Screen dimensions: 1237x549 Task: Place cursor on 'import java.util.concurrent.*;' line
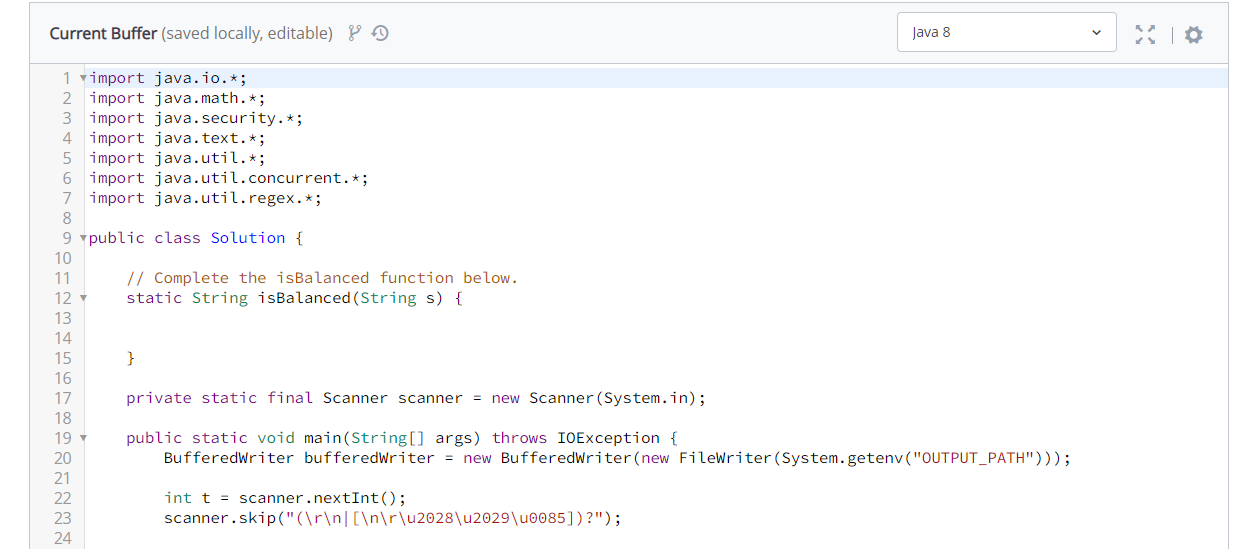coord(229,178)
